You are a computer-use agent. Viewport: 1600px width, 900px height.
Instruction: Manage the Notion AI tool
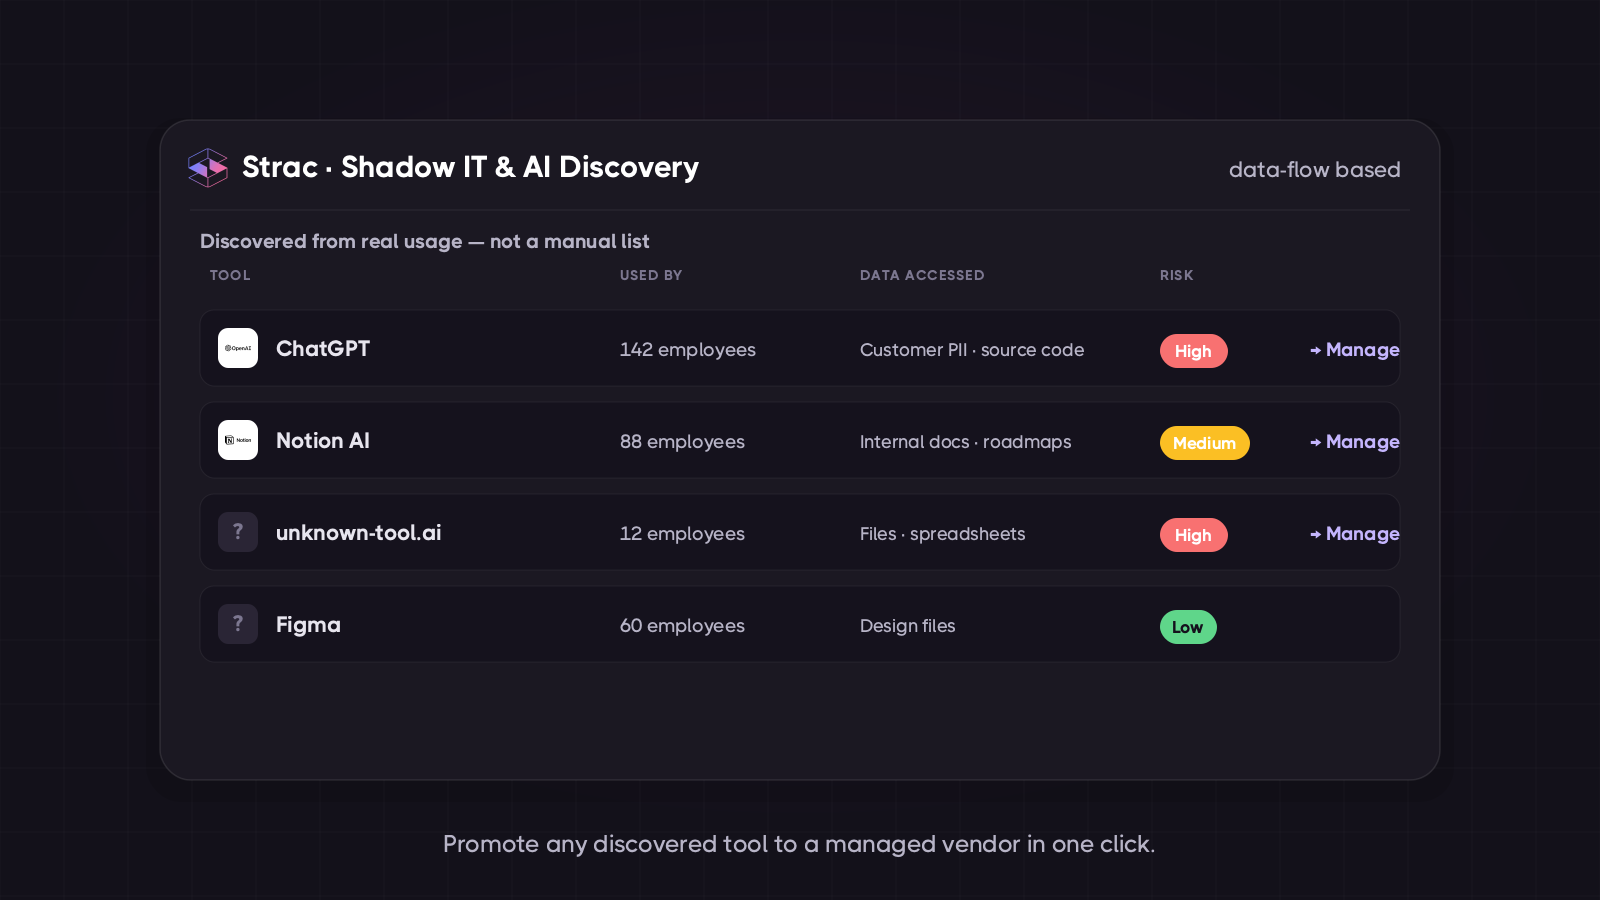click(x=1355, y=442)
